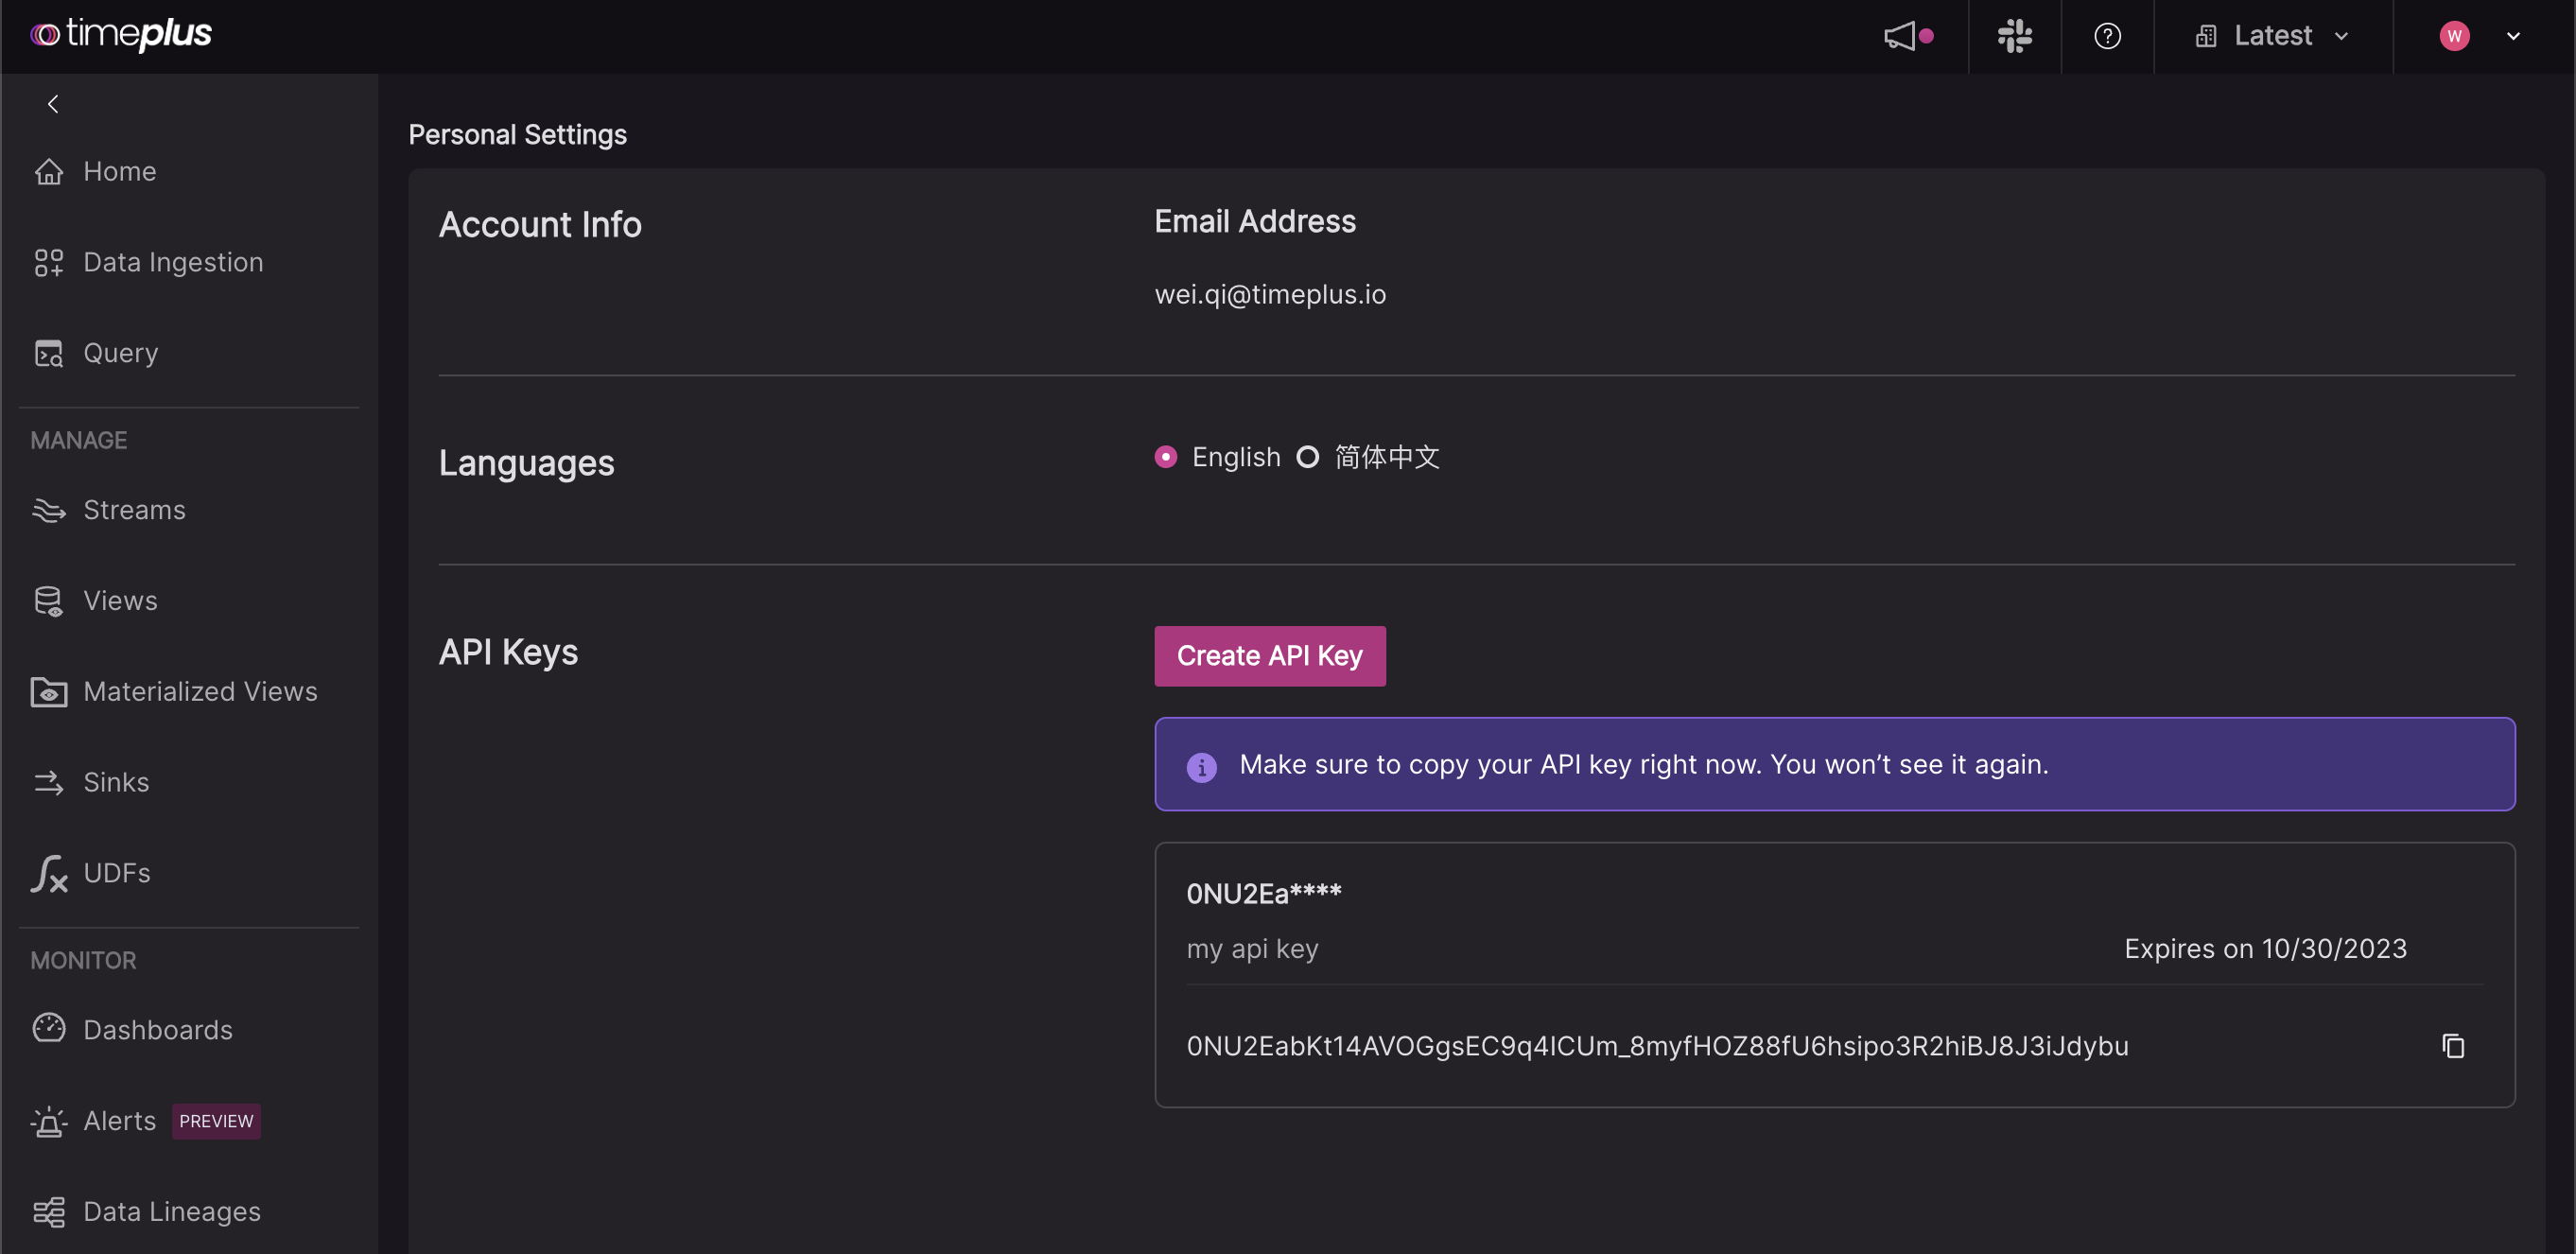Click the Personal Settings heading

[517, 135]
